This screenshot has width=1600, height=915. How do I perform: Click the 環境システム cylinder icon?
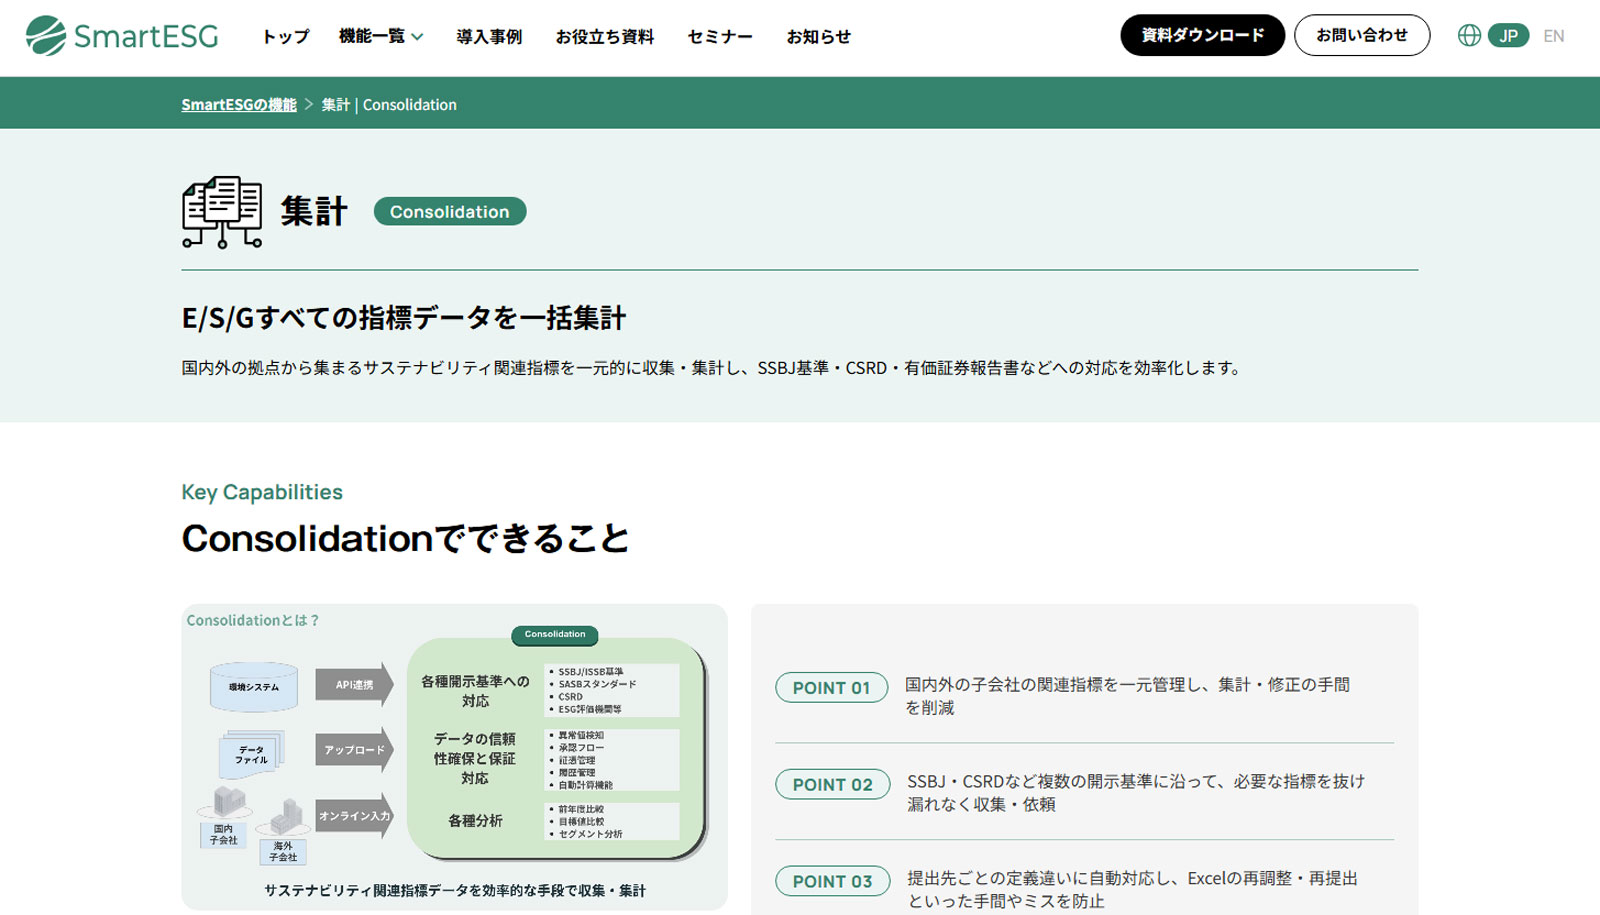254,687
